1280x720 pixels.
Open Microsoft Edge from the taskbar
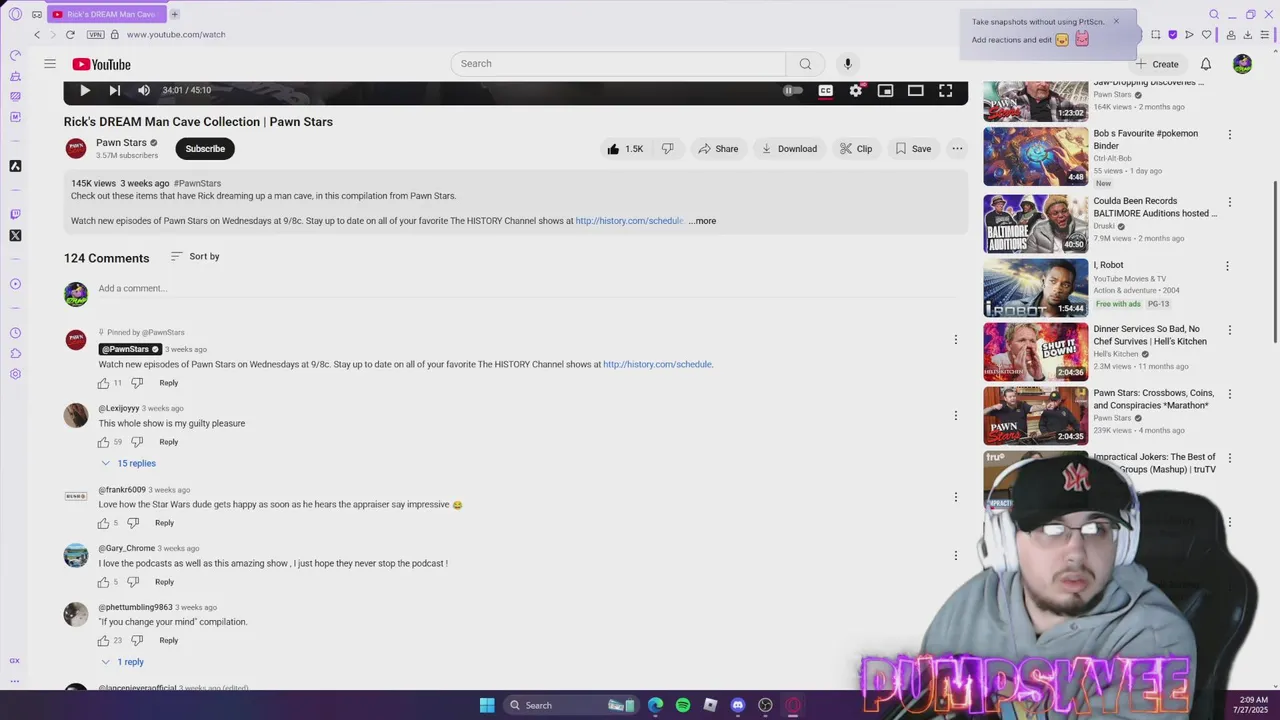pos(656,705)
